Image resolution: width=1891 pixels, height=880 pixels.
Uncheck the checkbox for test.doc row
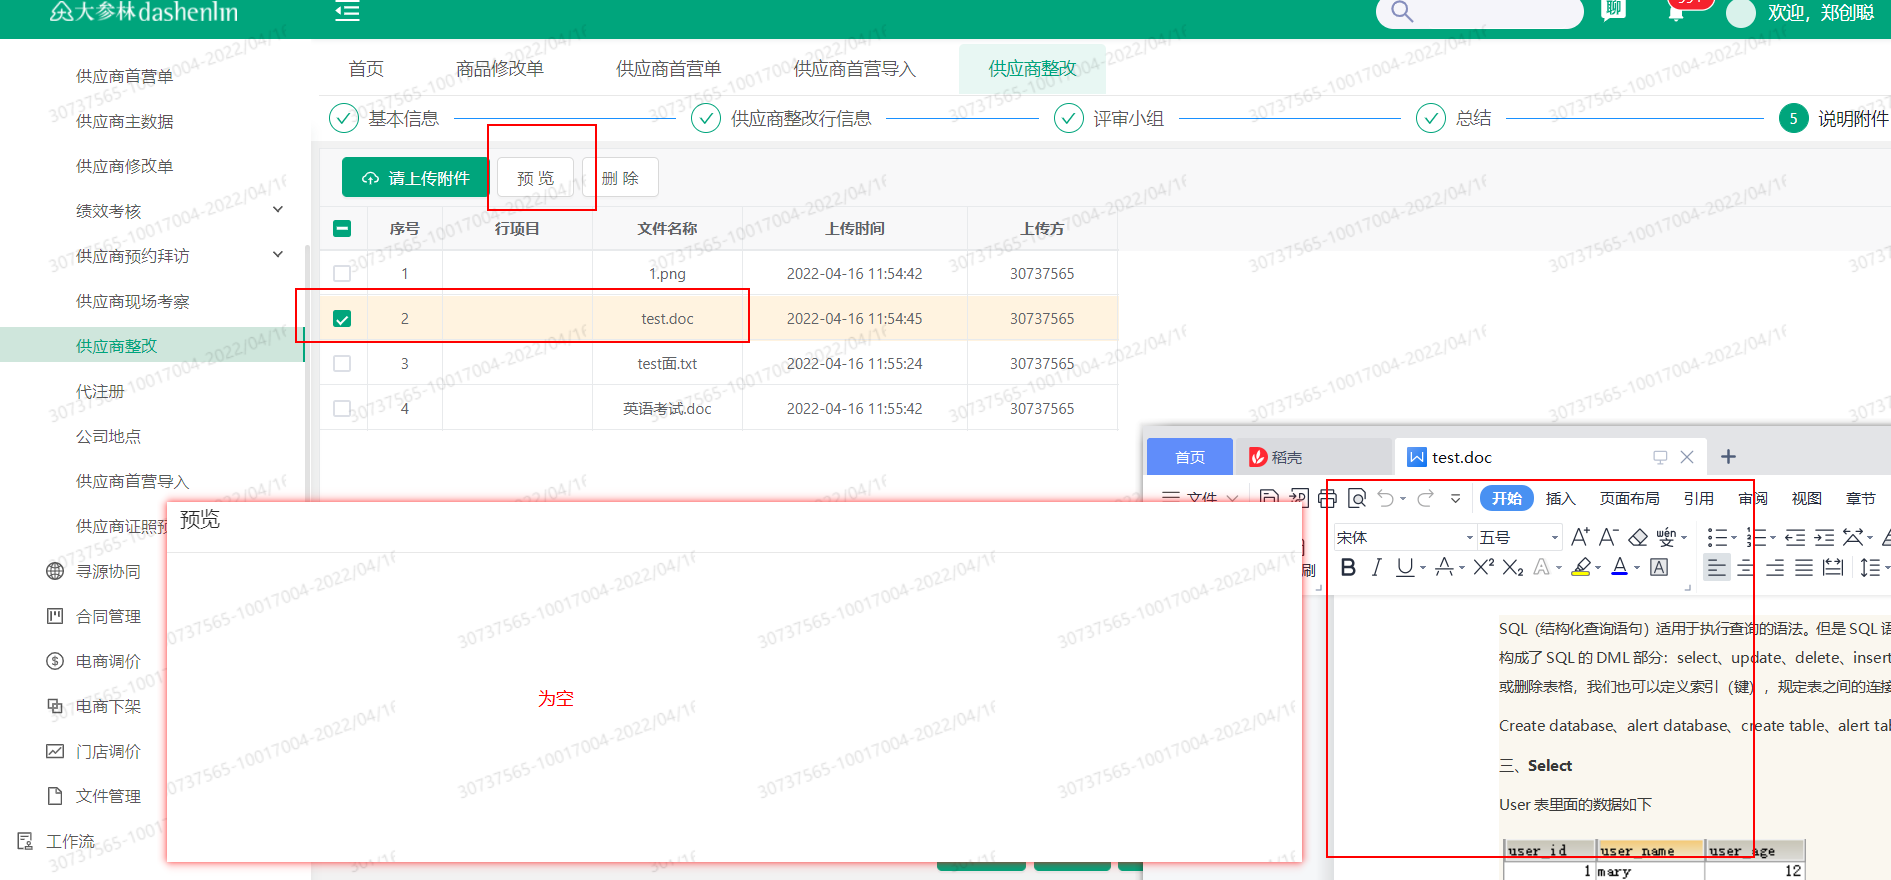pyautogui.click(x=342, y=318)
